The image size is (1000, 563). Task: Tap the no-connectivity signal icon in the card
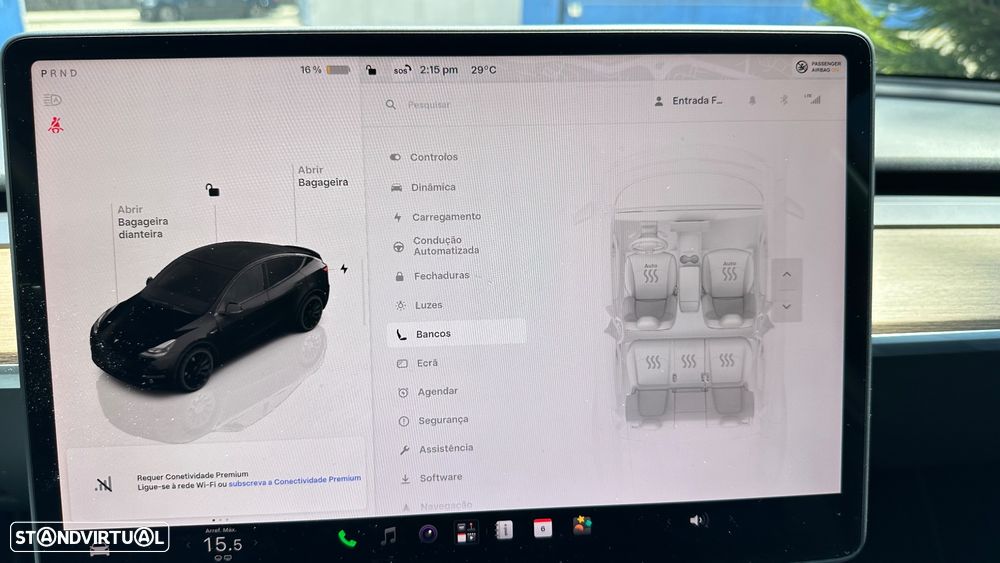click(103, 485)
